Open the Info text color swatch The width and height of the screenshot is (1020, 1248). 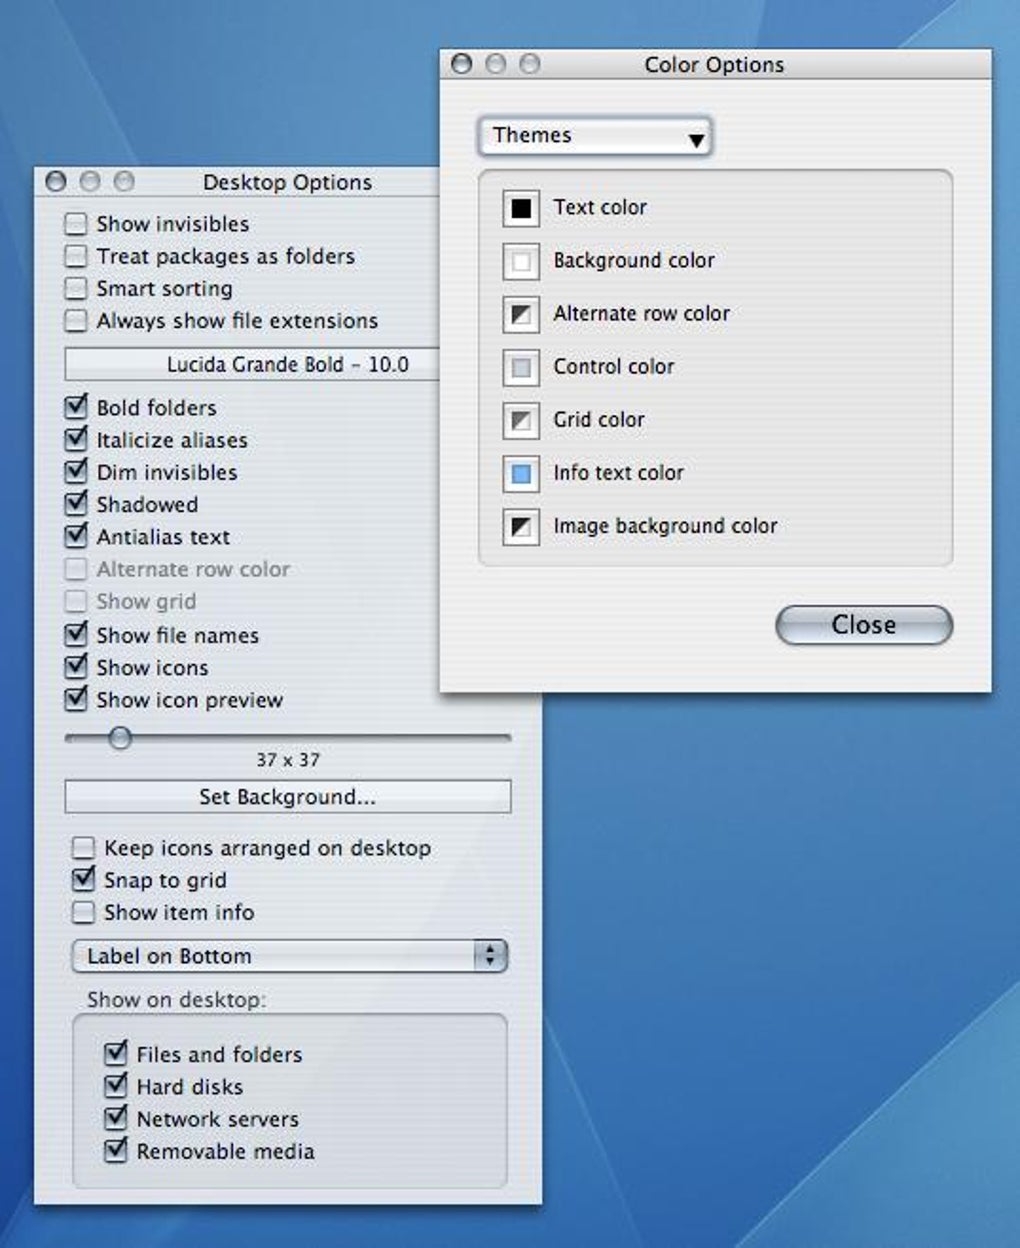[x=521, y=473]
